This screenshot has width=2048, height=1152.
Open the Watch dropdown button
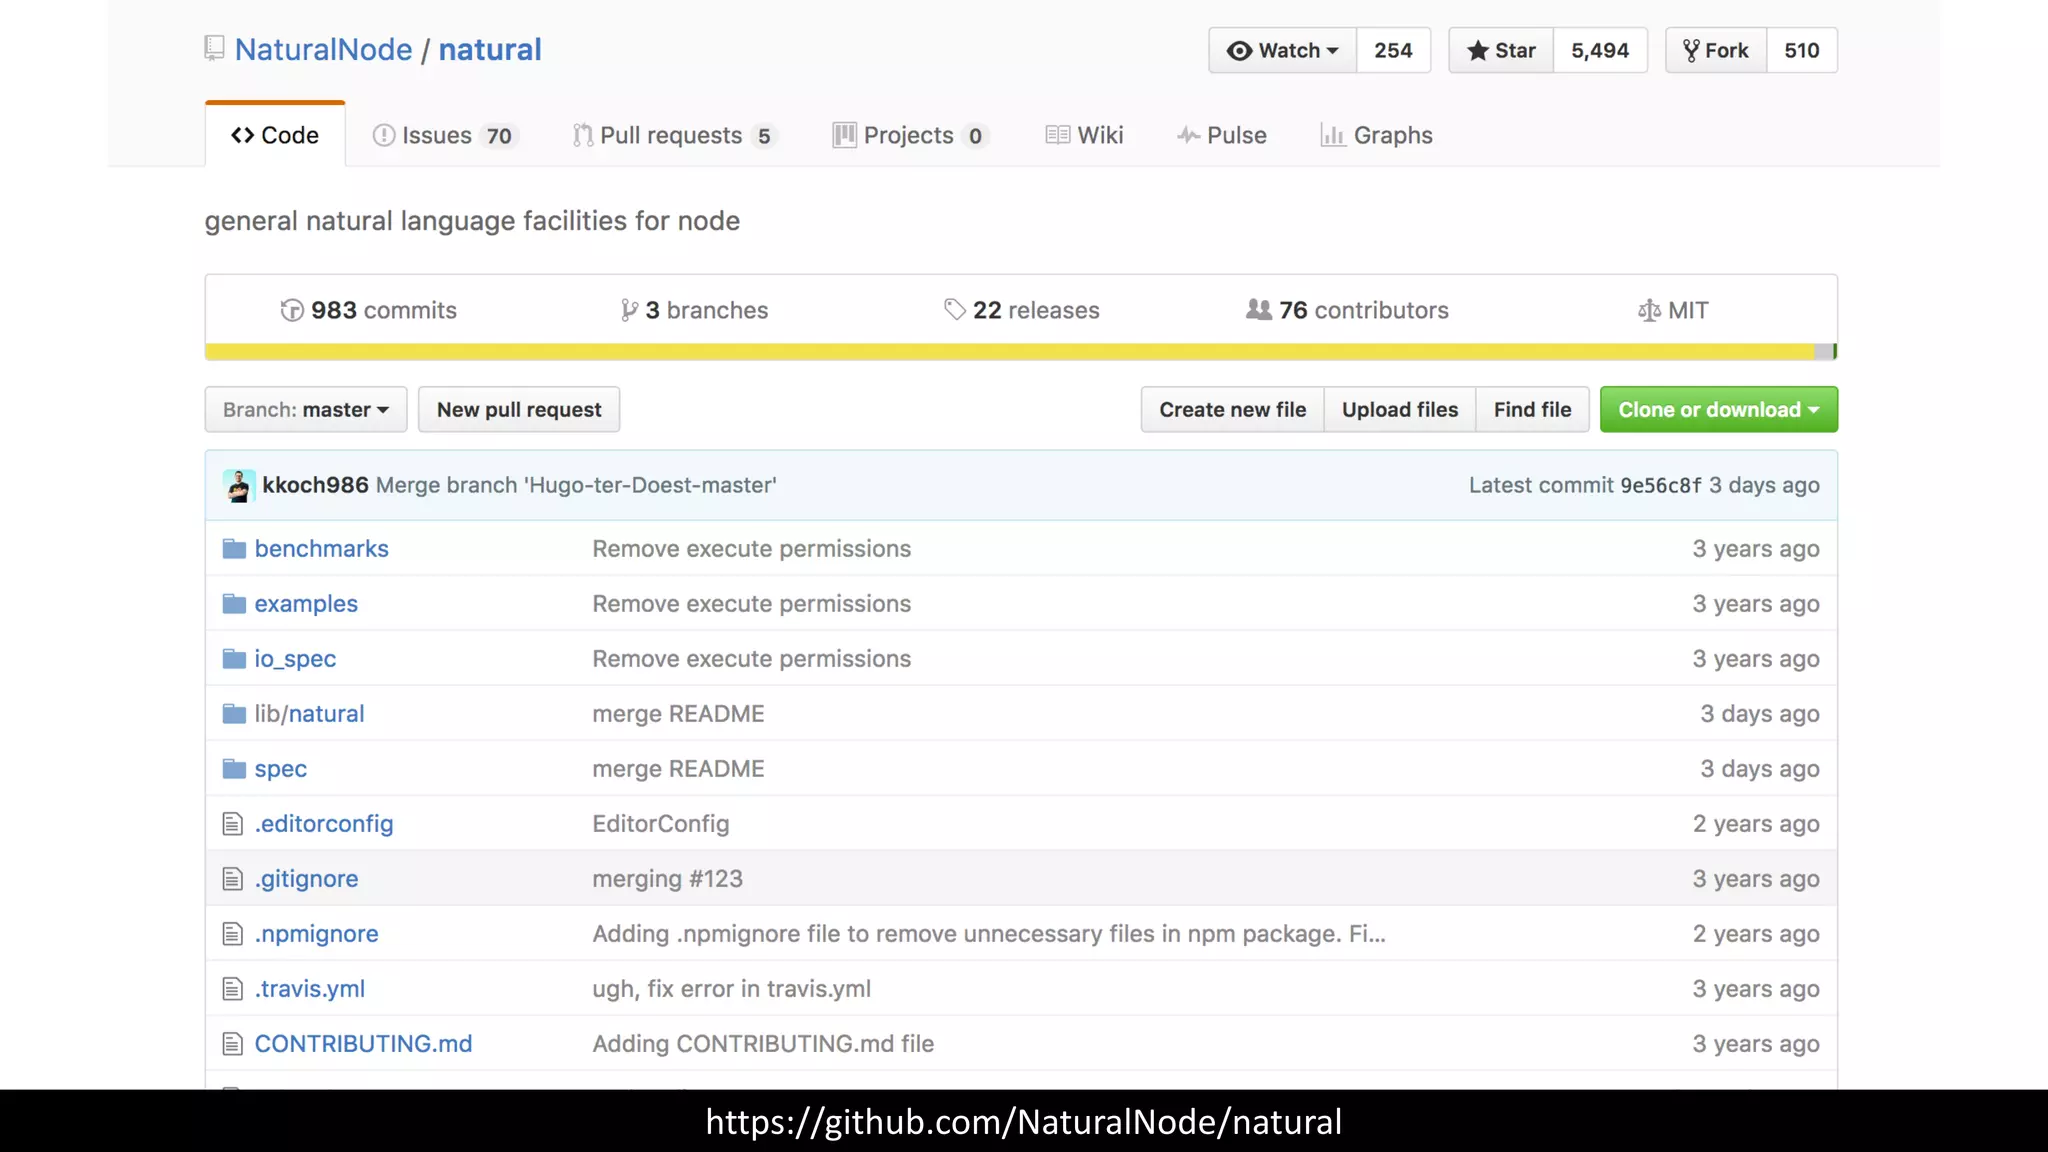click(1282, 50)
